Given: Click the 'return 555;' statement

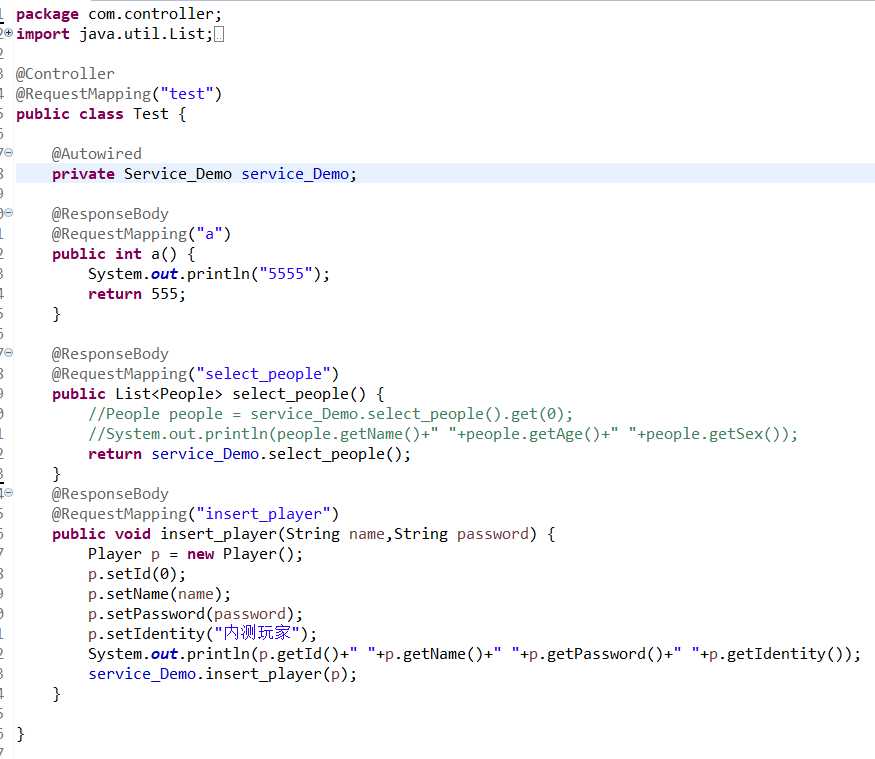Looking at the screenshot, I should pyautogui.click(x=137, y=294).
